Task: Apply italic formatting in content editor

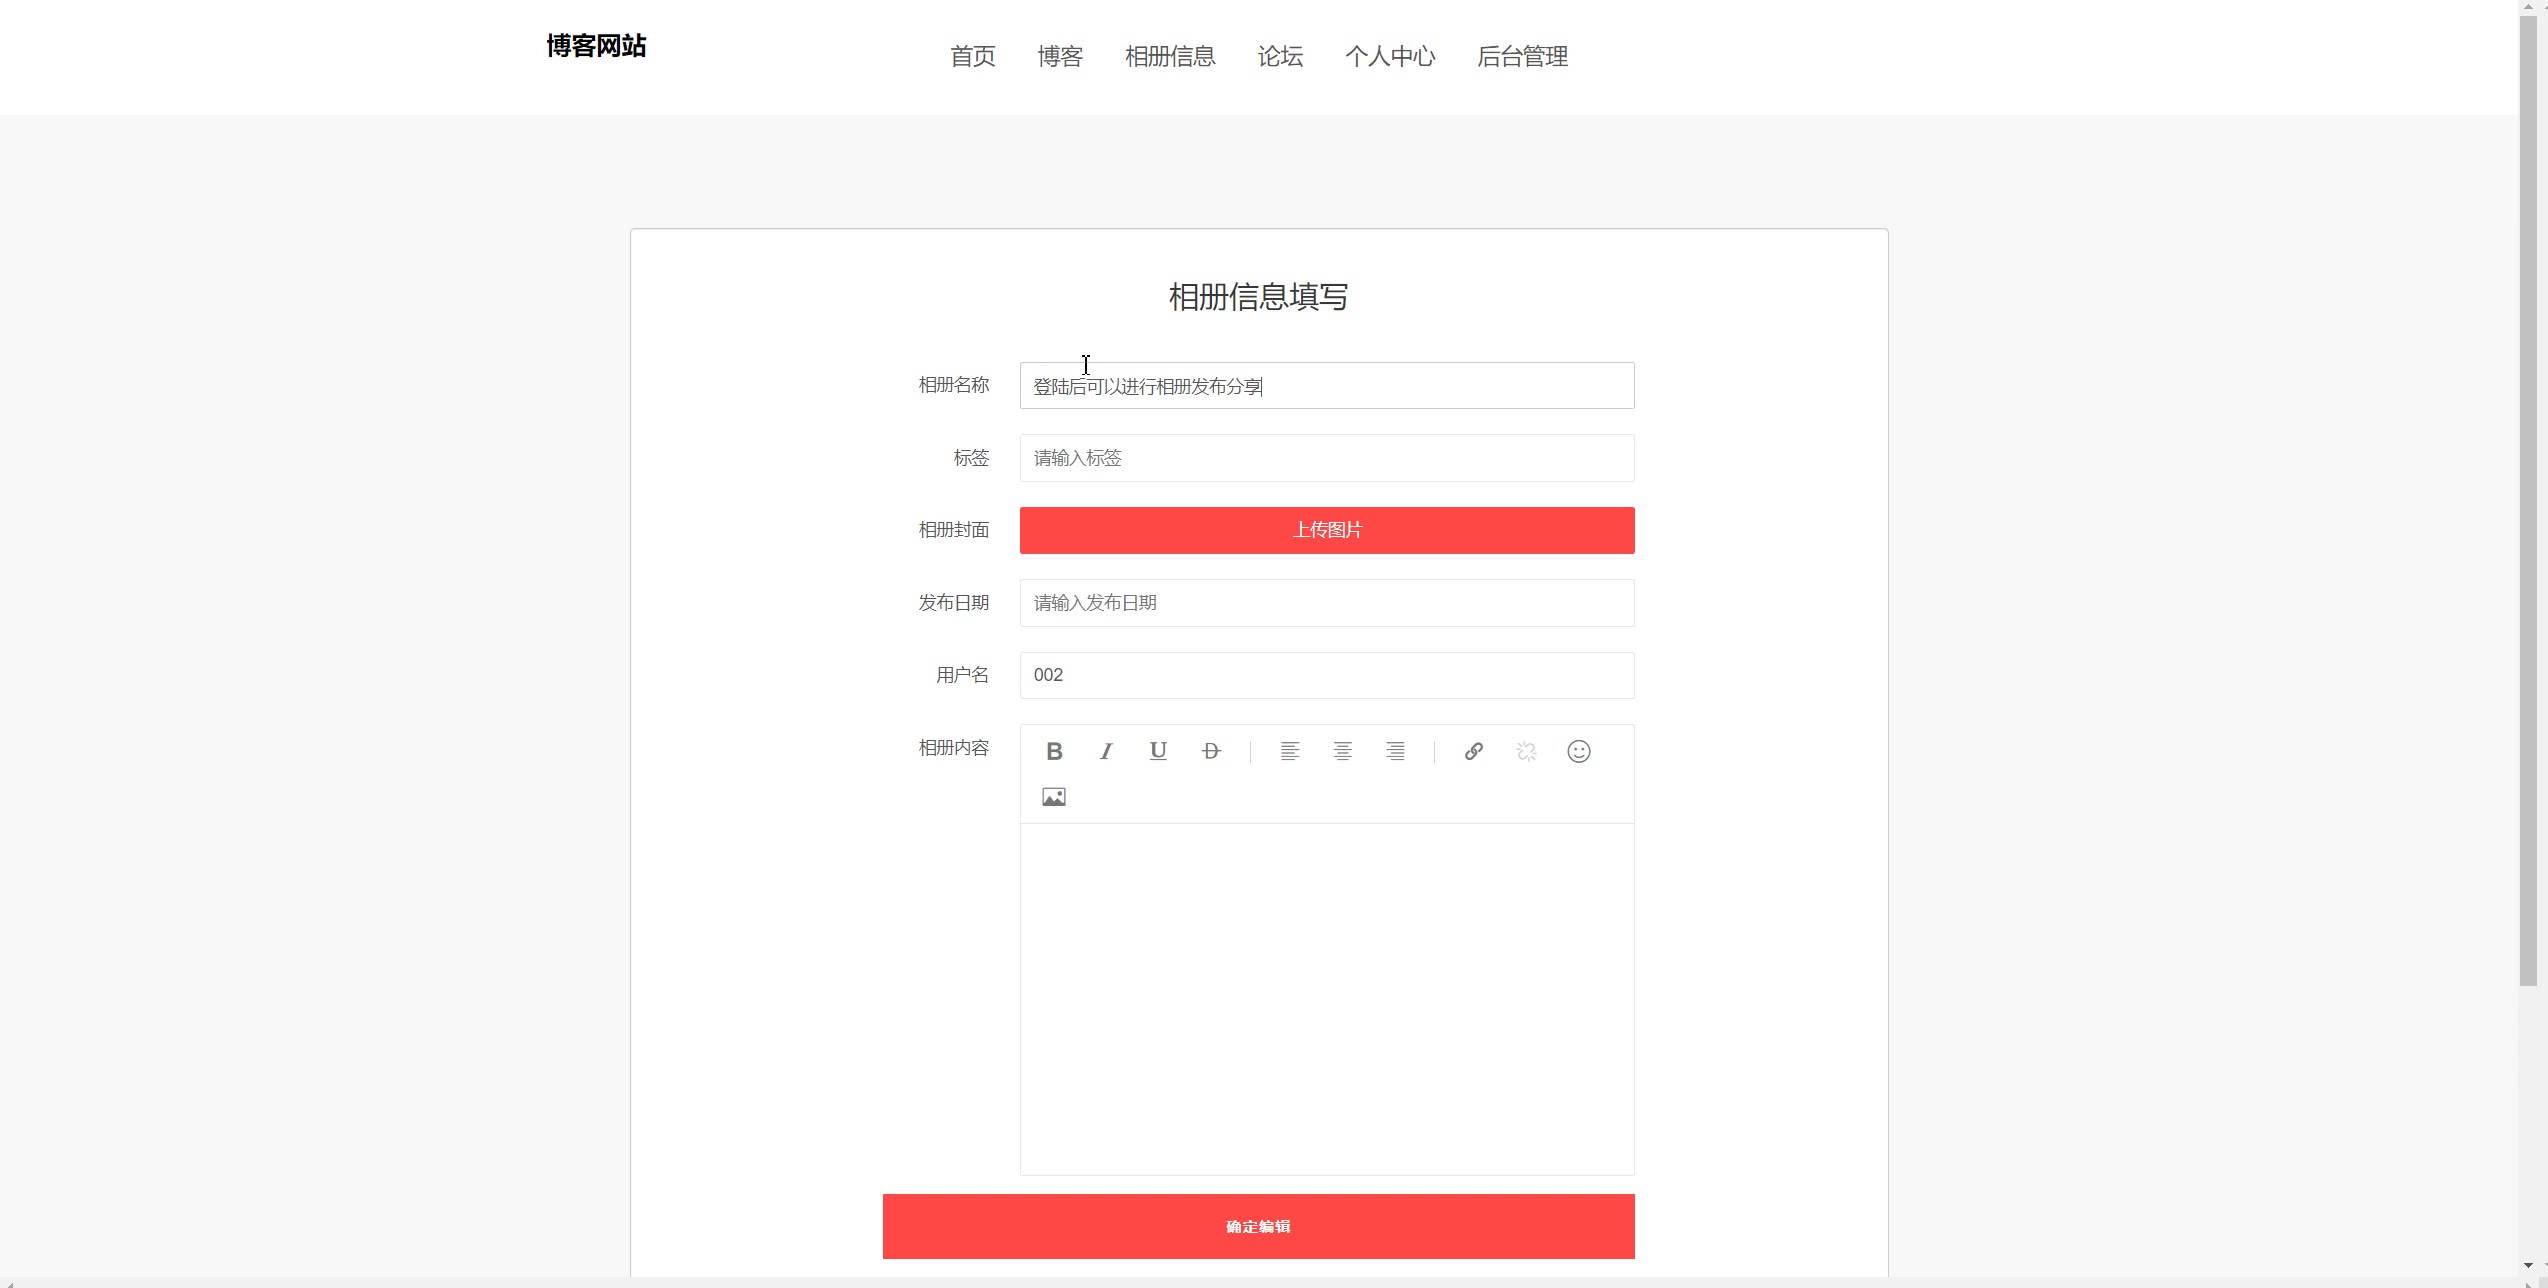Action: (1106, 751)
